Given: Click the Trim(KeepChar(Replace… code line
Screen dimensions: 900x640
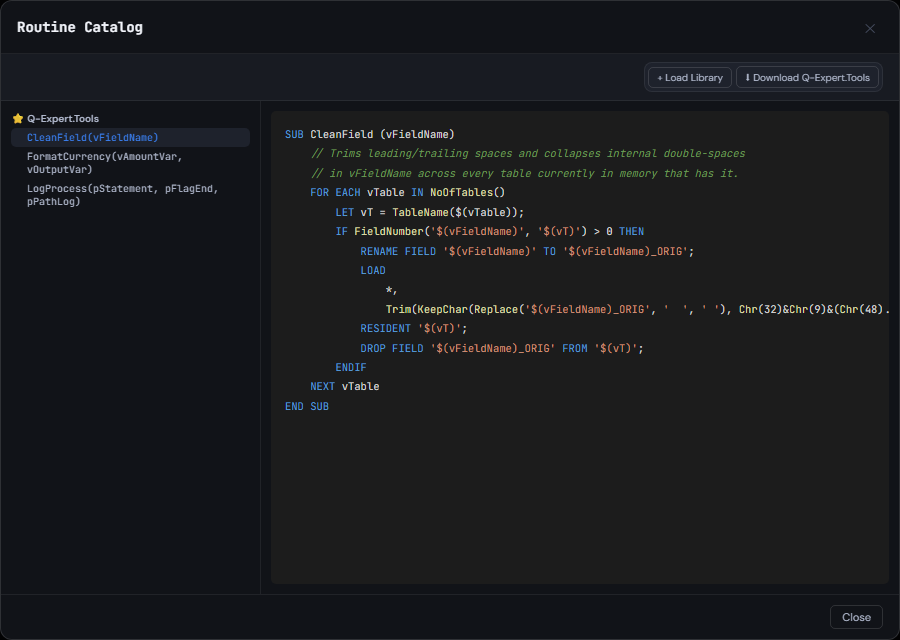Looking at the screenshot, I should pyautogui.click(x=637, y=309).
